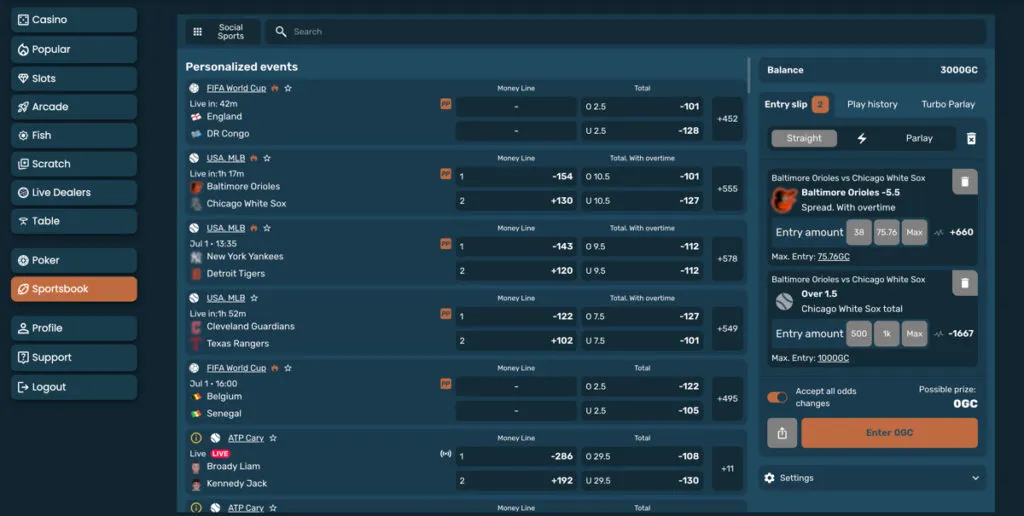The width and height of the screenshot is (1024, 516).
Task: Click odds format icon beside -1667
Action: pos(938,334)
